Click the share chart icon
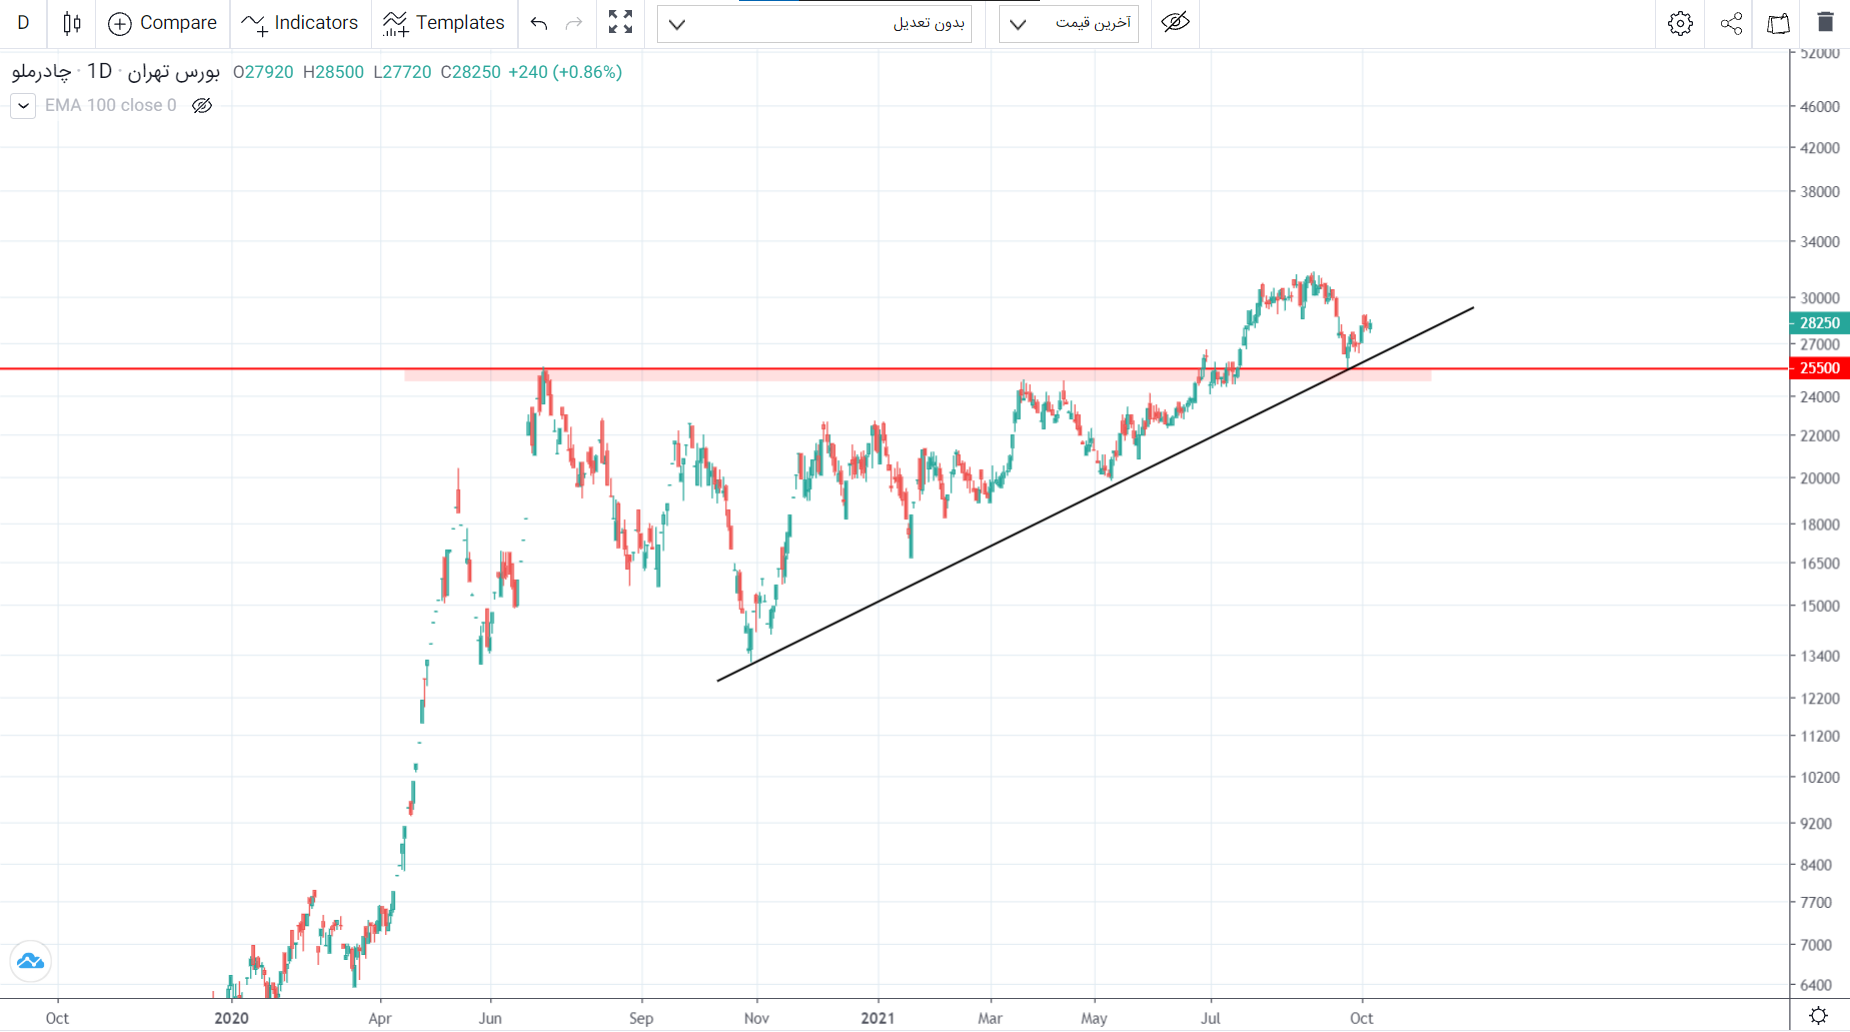This screenshot has width=1850, height=1032. [1731, 23]
